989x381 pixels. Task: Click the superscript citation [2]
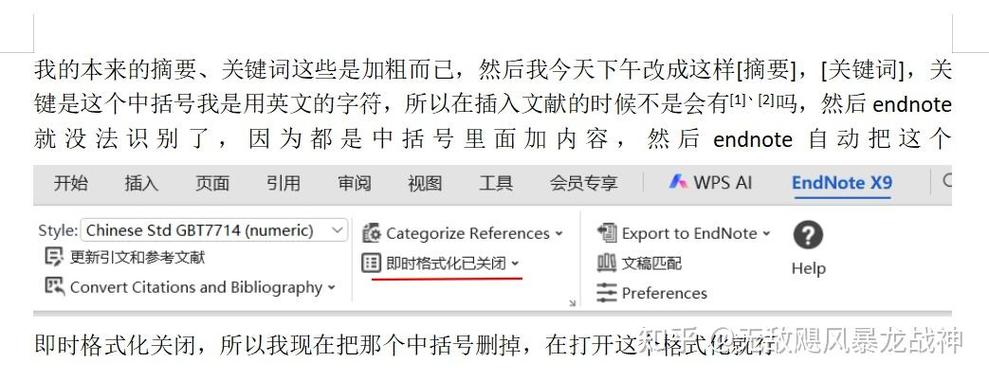(766, 99)
